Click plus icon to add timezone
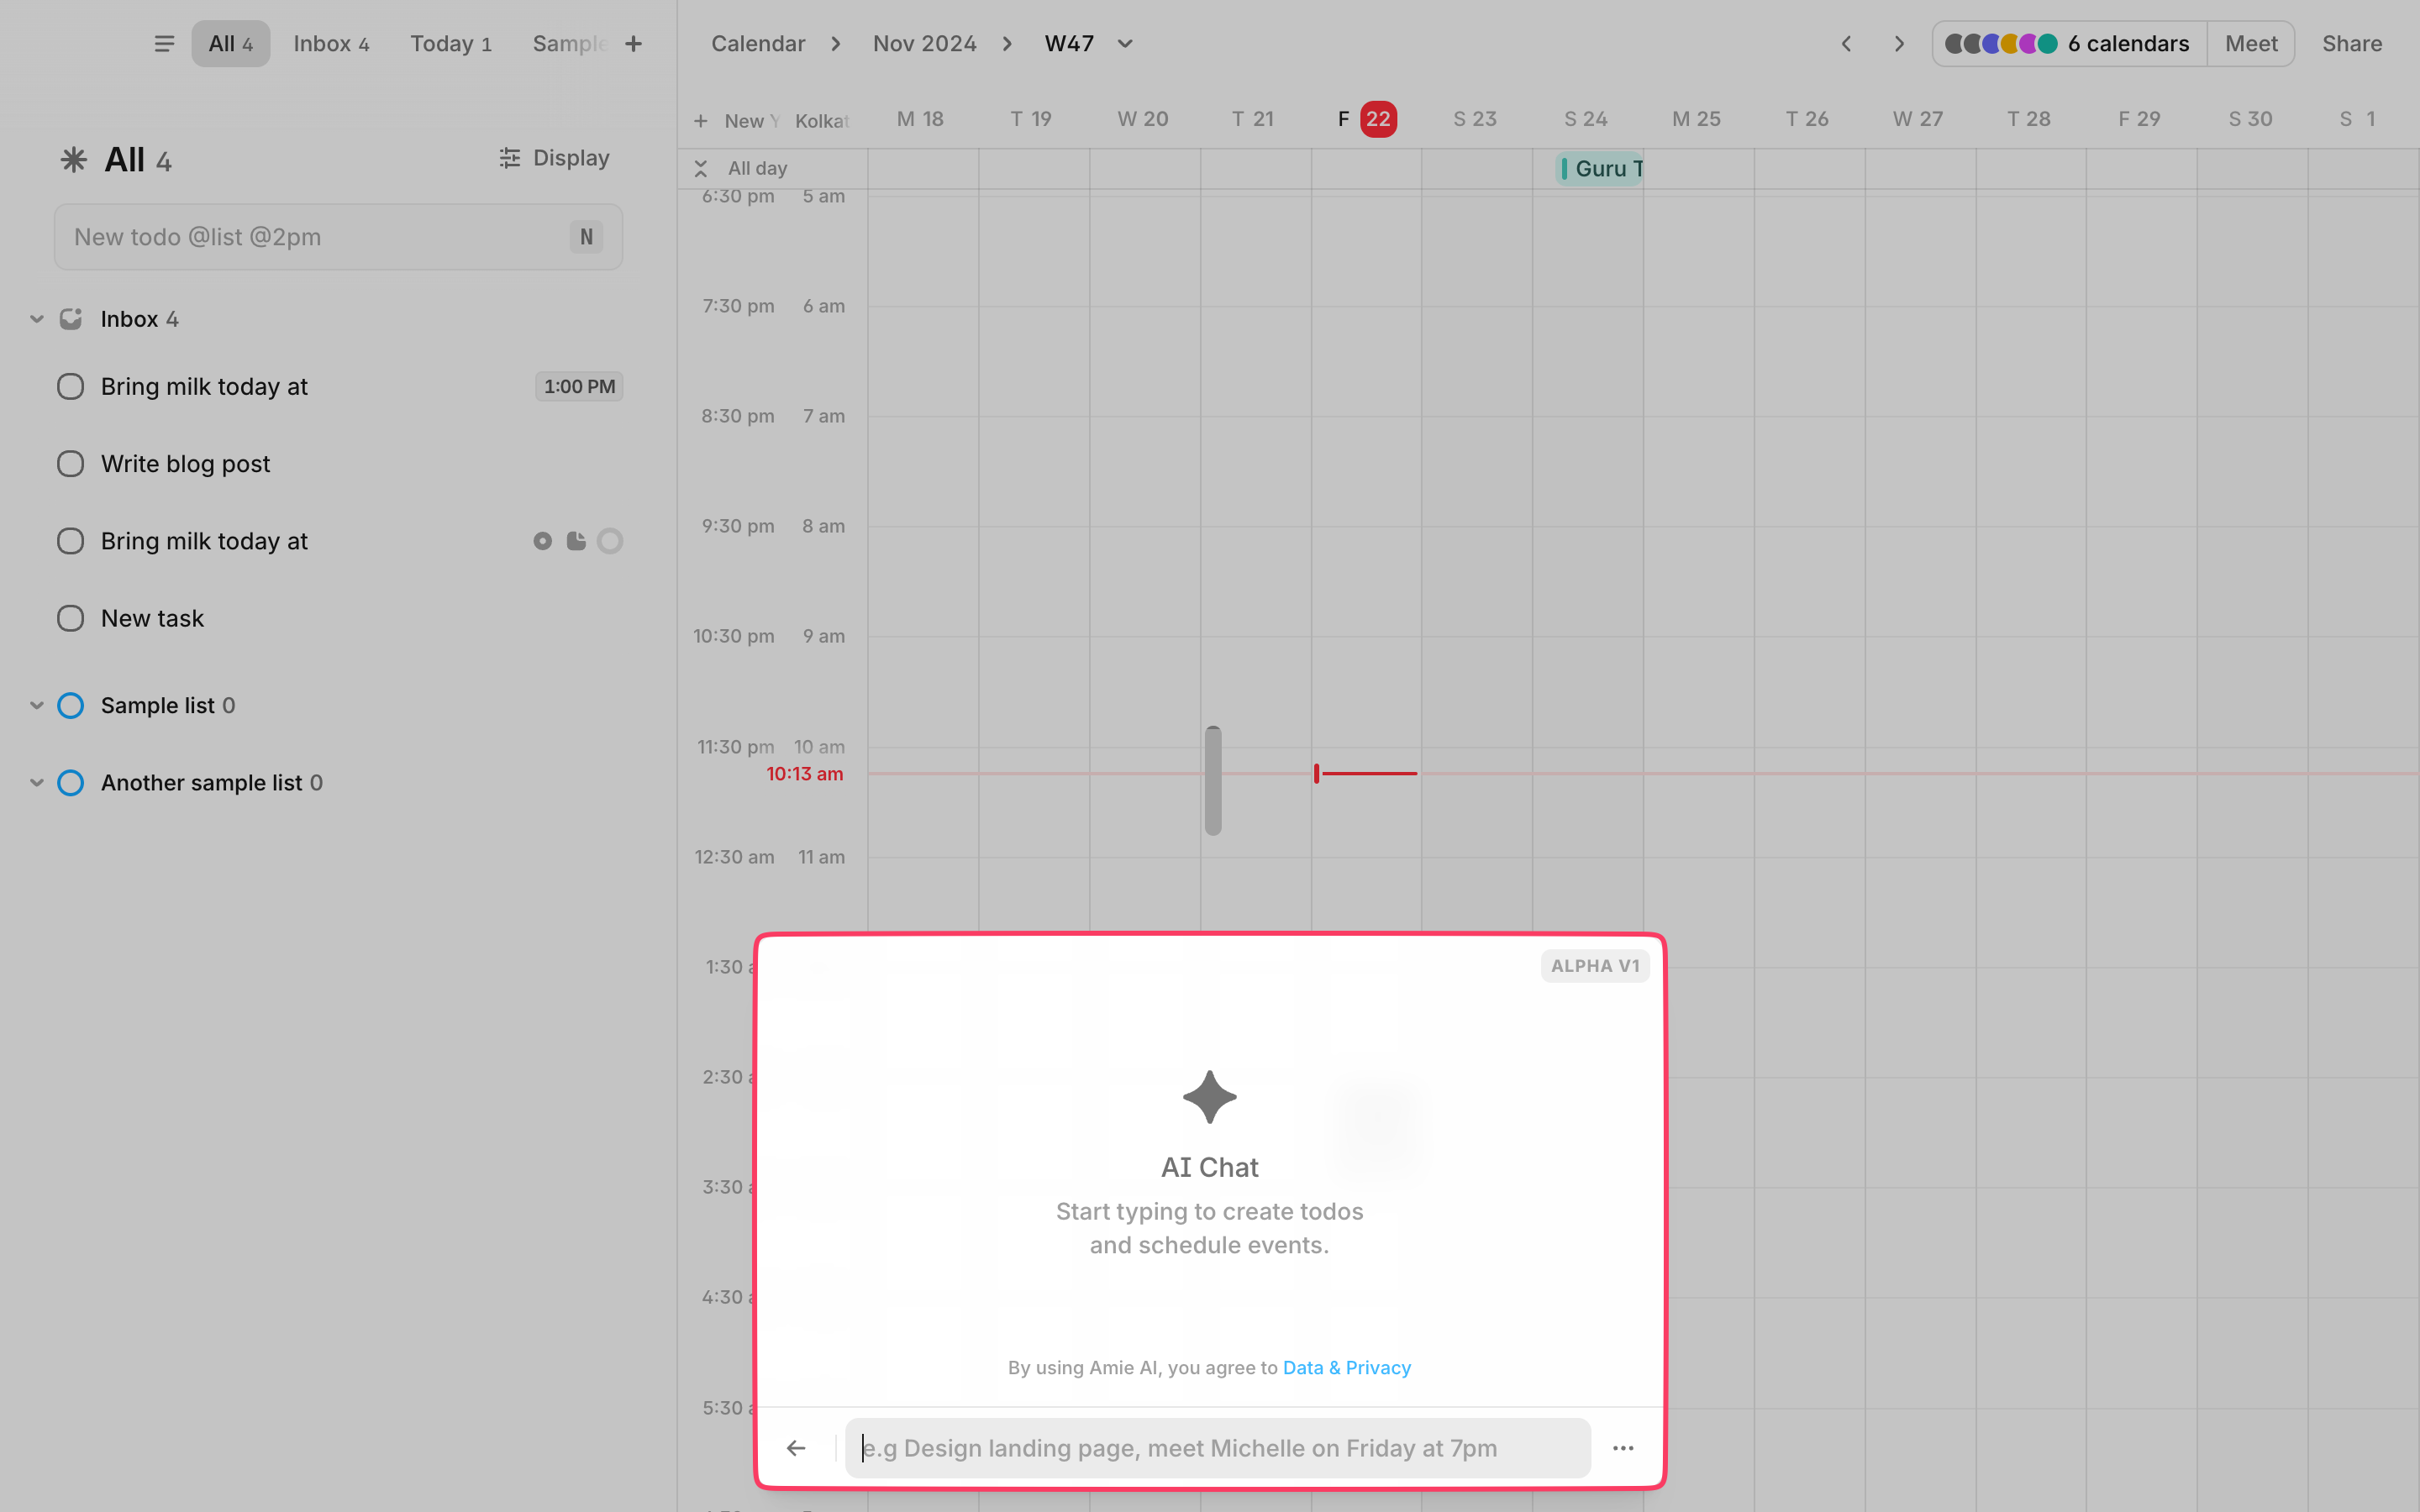 (701, 121)
